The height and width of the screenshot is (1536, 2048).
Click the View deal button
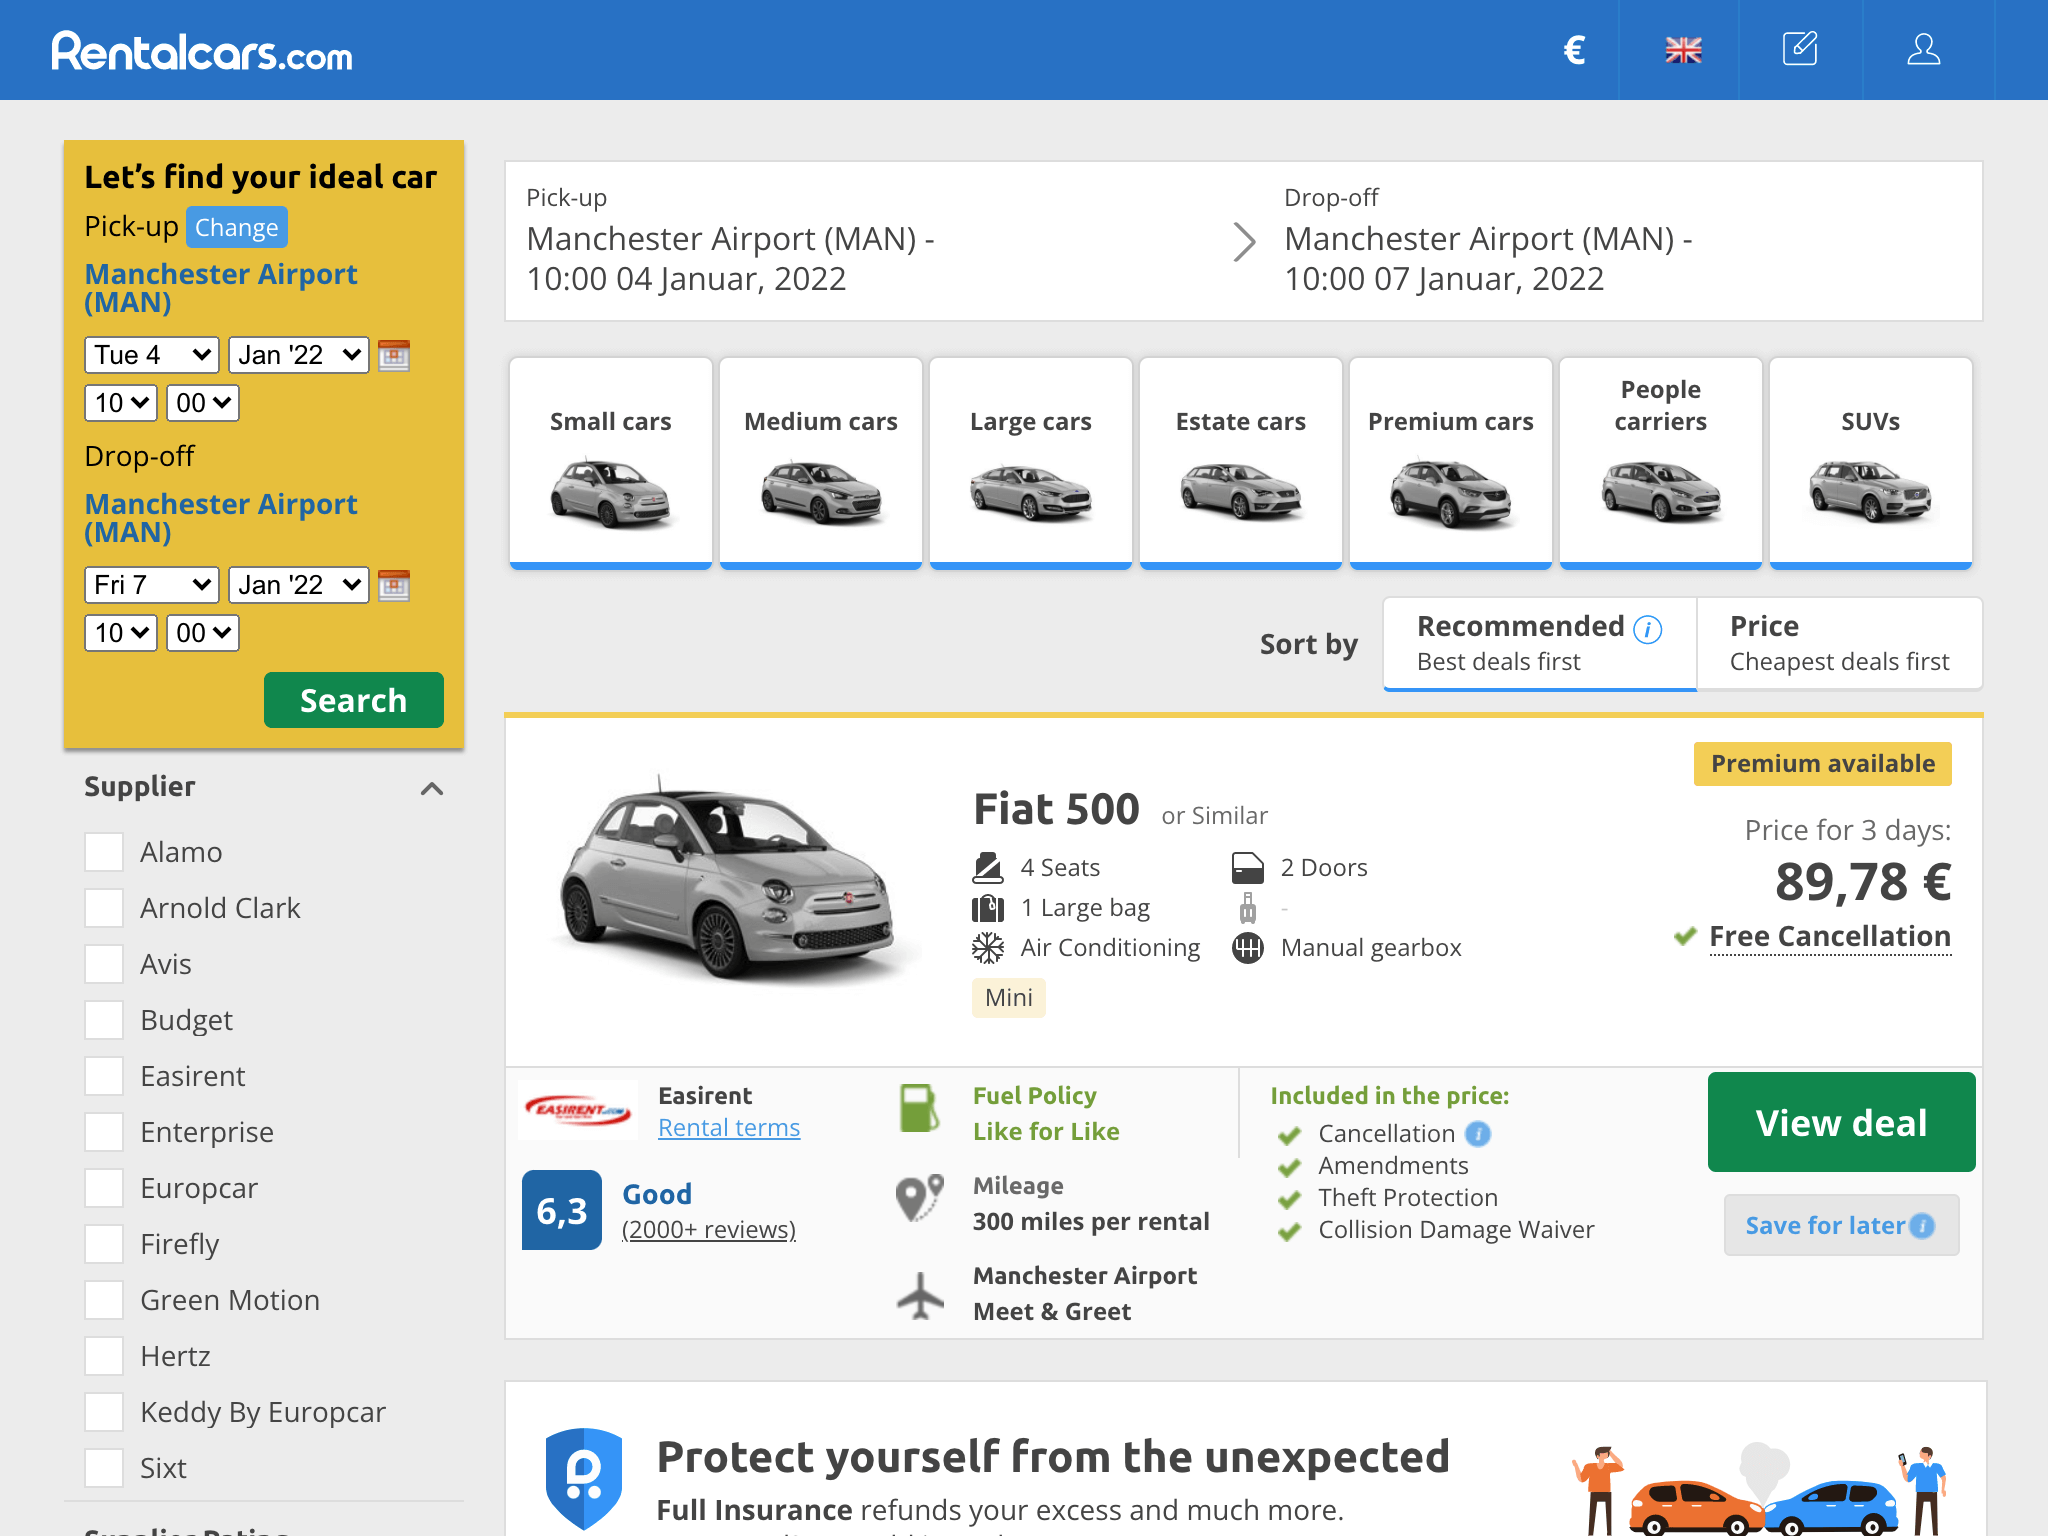tap(1841, 1122)
